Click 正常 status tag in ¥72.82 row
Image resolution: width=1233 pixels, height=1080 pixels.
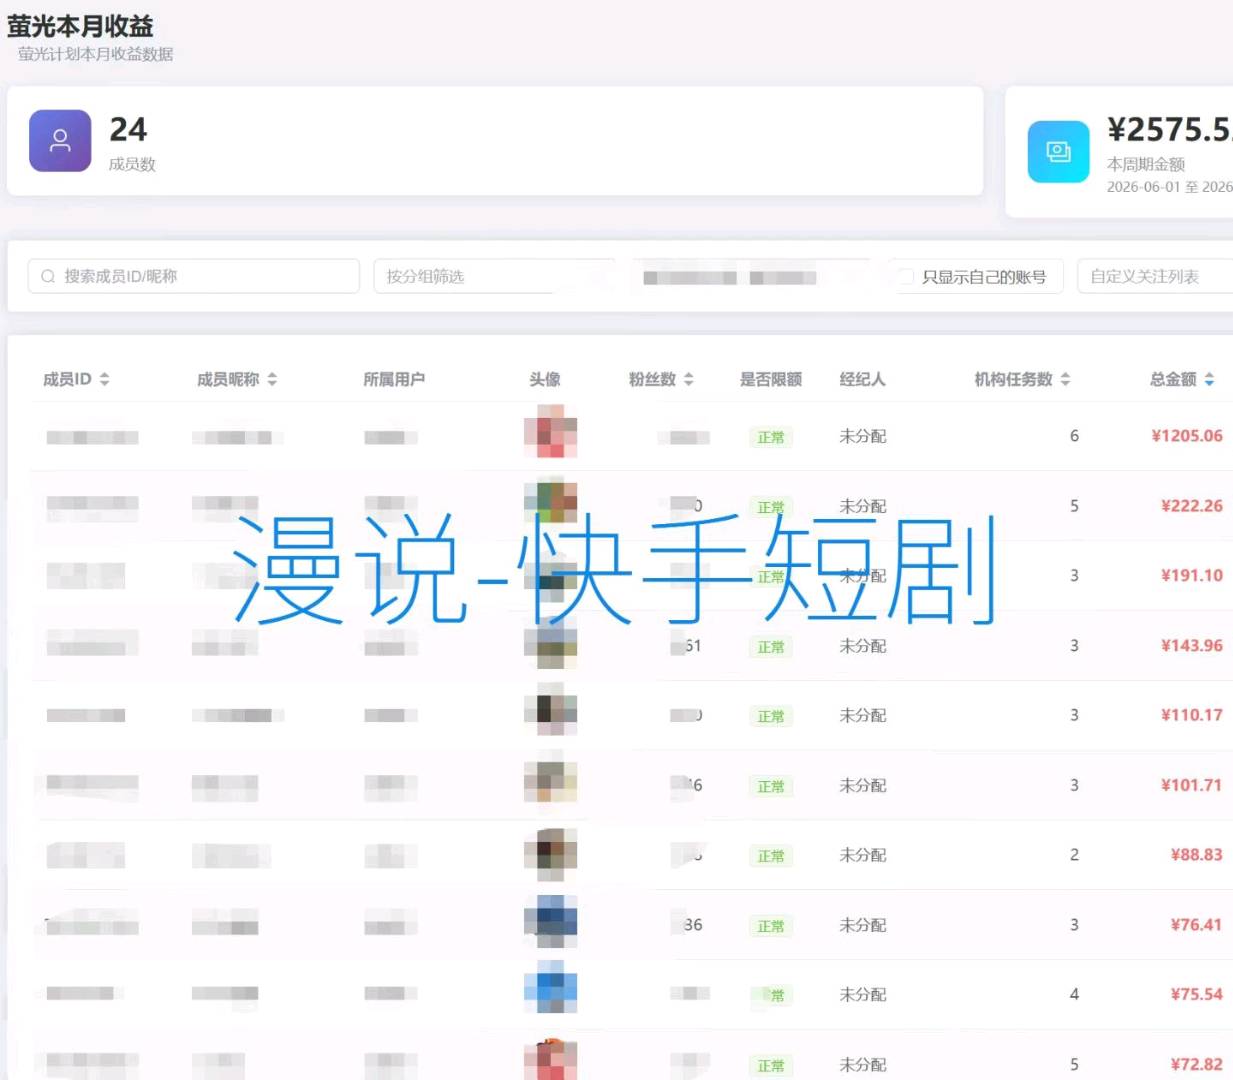(771, 1066)
